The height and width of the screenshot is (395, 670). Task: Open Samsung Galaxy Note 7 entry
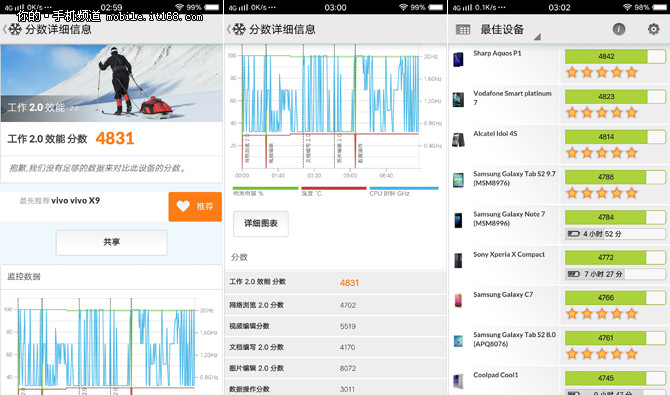click(559, 224)
